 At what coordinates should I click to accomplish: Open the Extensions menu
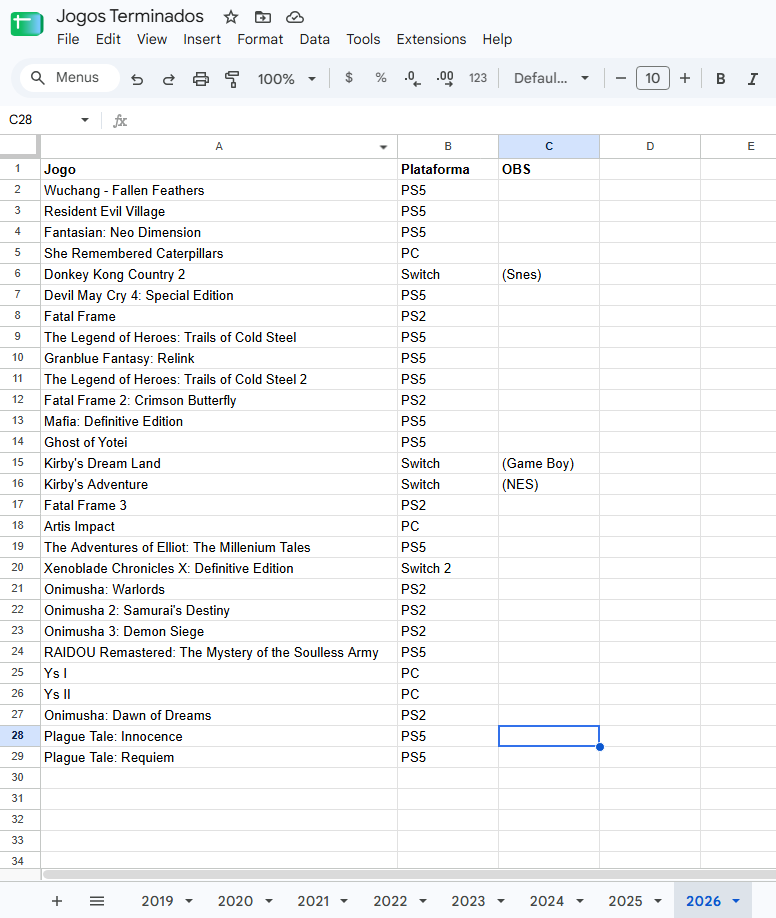point(431,39)
